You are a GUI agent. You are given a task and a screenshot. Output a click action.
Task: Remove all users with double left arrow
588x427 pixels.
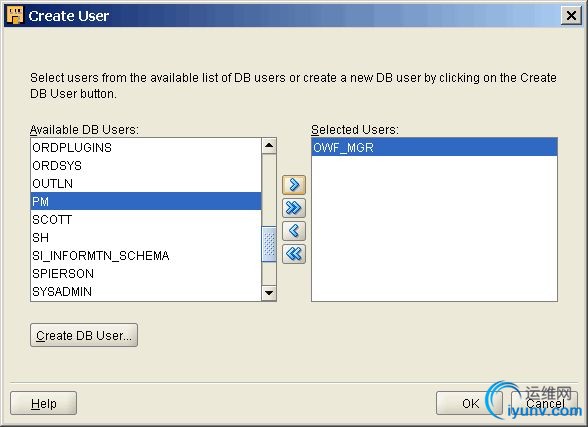[x=294, y=254]
